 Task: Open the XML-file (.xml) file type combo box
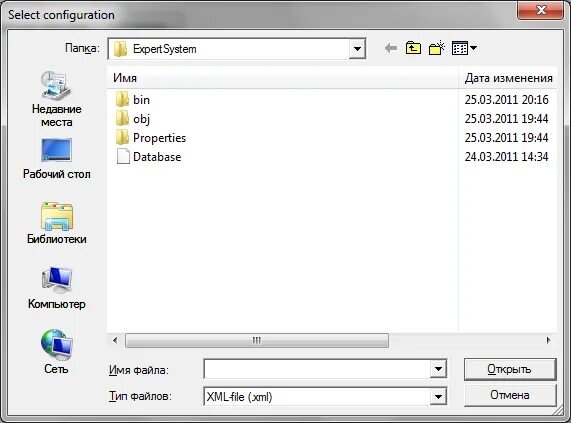(x=325, y=396)
